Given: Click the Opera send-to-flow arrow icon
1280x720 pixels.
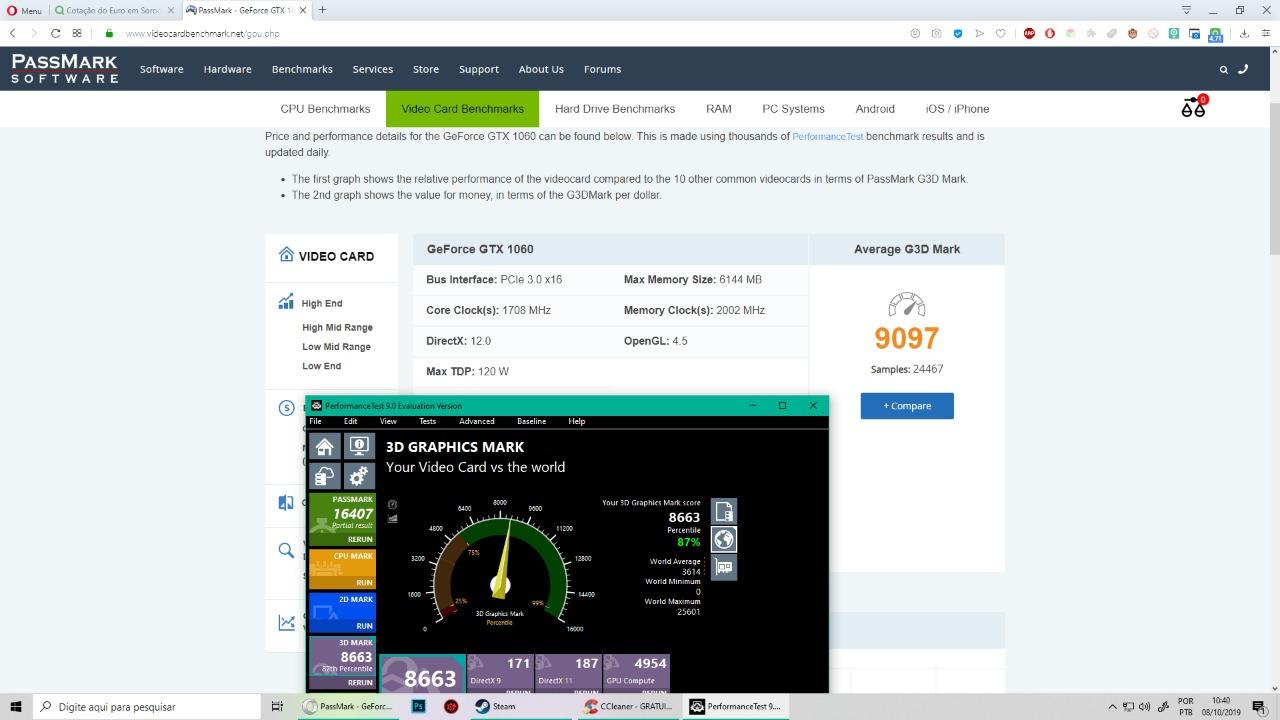Looking at the screenshot, I should [x=979, y=33].
